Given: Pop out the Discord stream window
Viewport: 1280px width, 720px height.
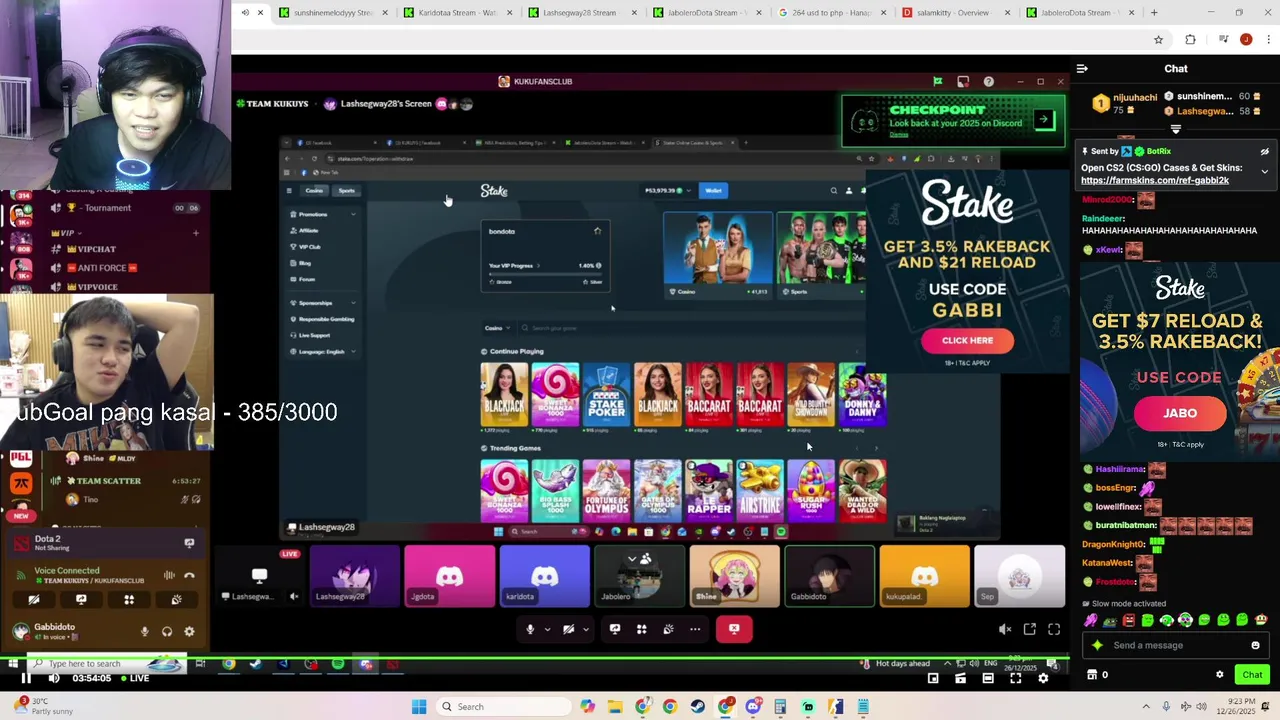Looking at the screenshot, I should coord(1030,629).
